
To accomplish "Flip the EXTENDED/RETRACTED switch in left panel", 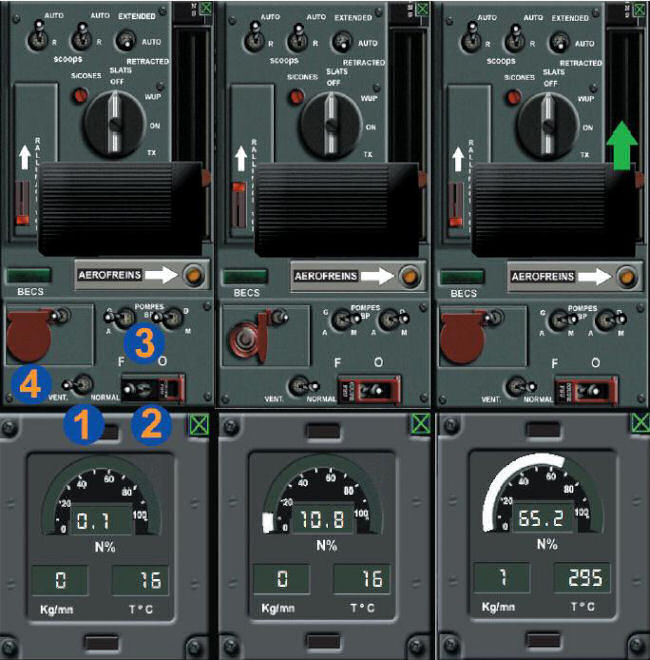I will 127,40.
